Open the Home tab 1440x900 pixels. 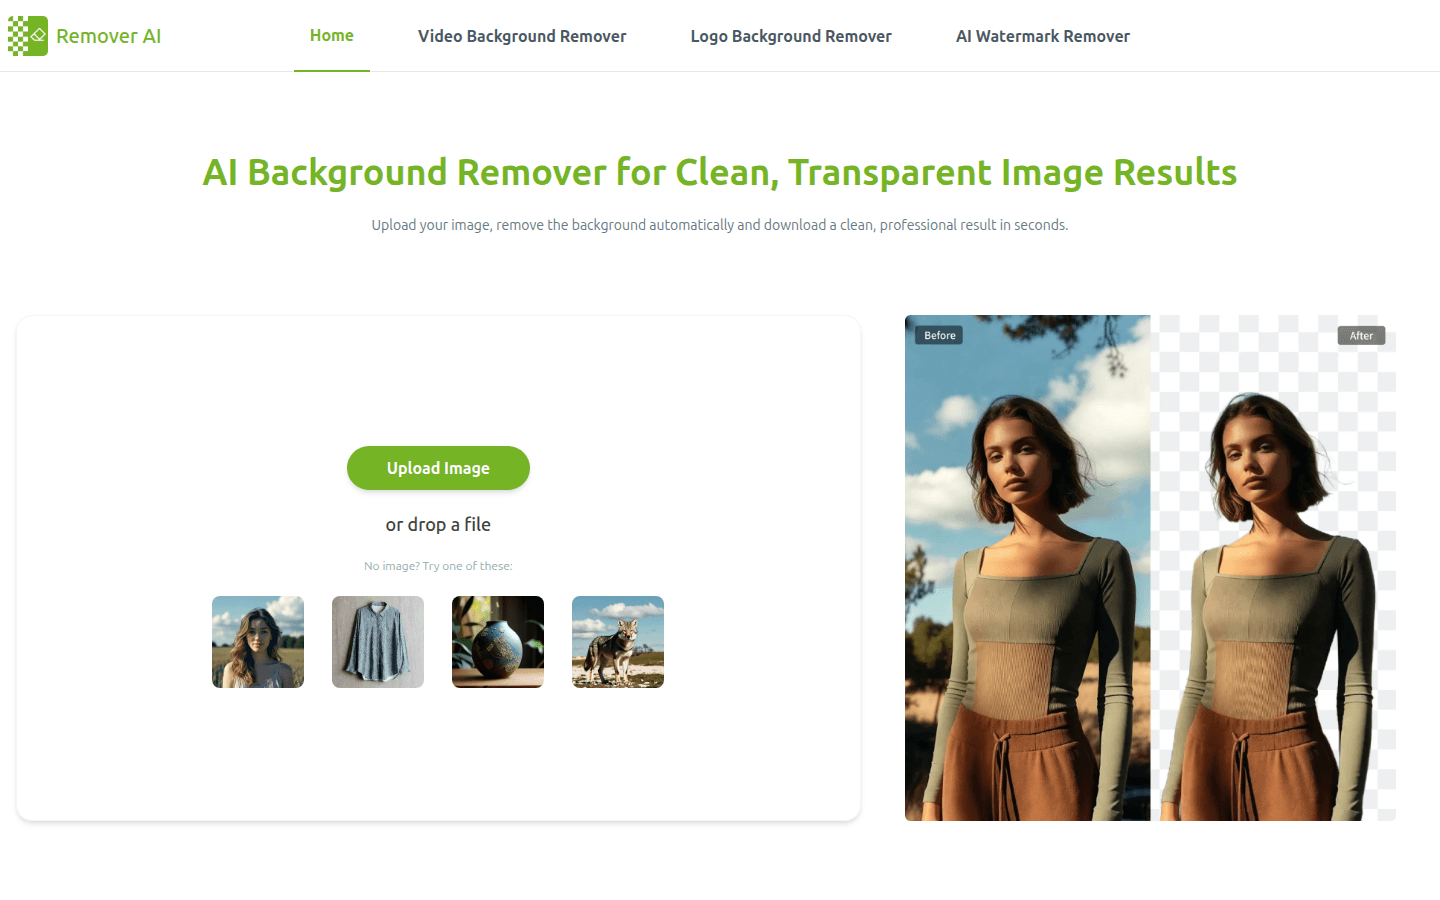pyautogui.click(x=332, y=36)
